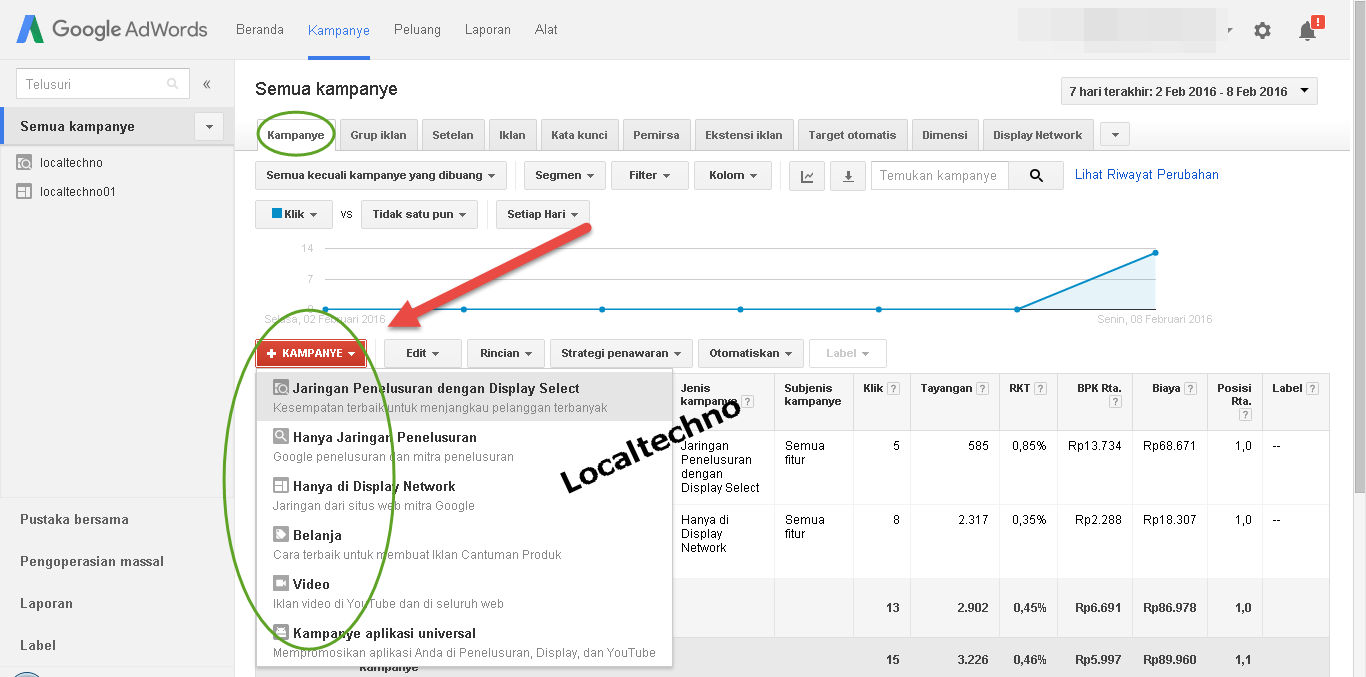Click help icon next to Tayangan column
Image resolution: width=1366 pixels, height=677 pixels.
[x=983, y=389]
